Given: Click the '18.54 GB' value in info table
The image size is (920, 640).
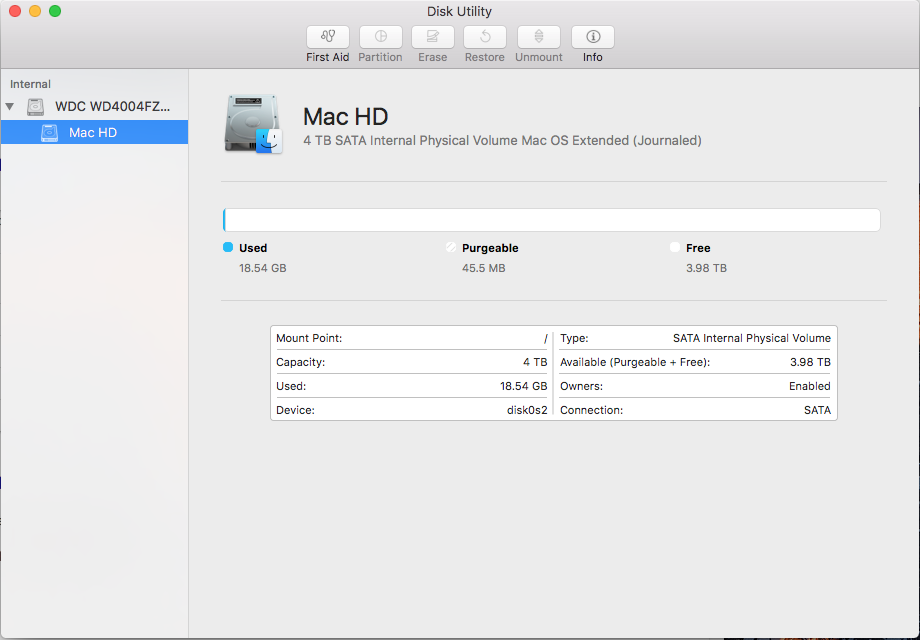Looking at the screenshot, I should coord(523,387).
